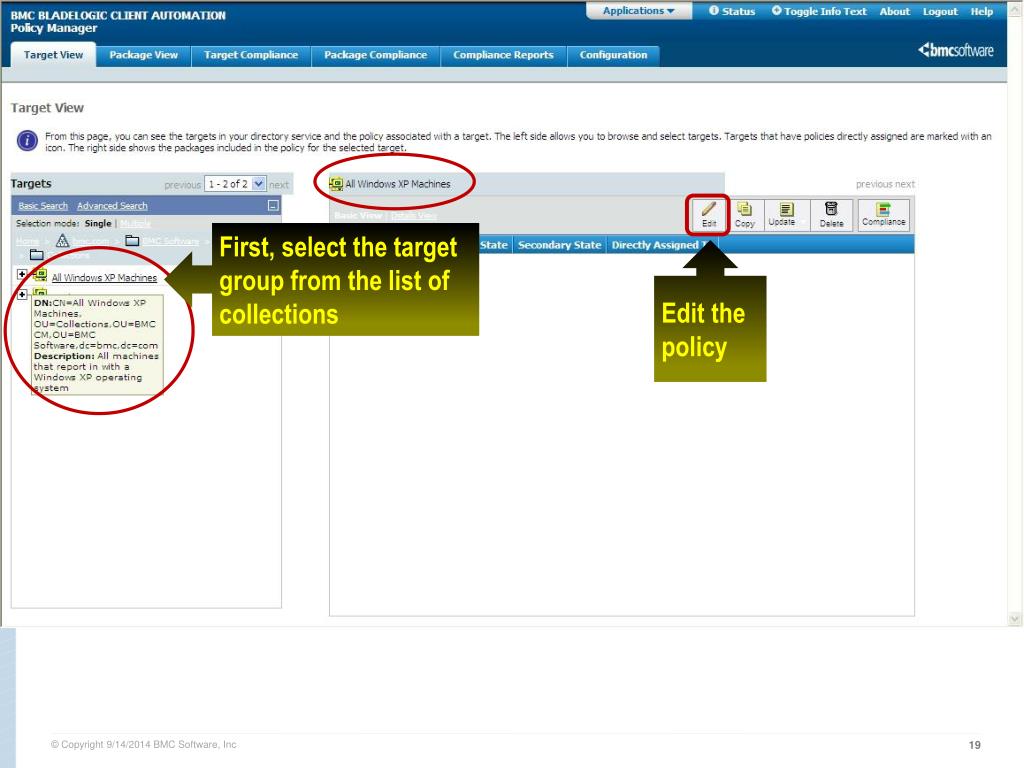1024x768 pixels.
Task: Select All Windows XP Machines target
Action: click(x=104, y=278)
